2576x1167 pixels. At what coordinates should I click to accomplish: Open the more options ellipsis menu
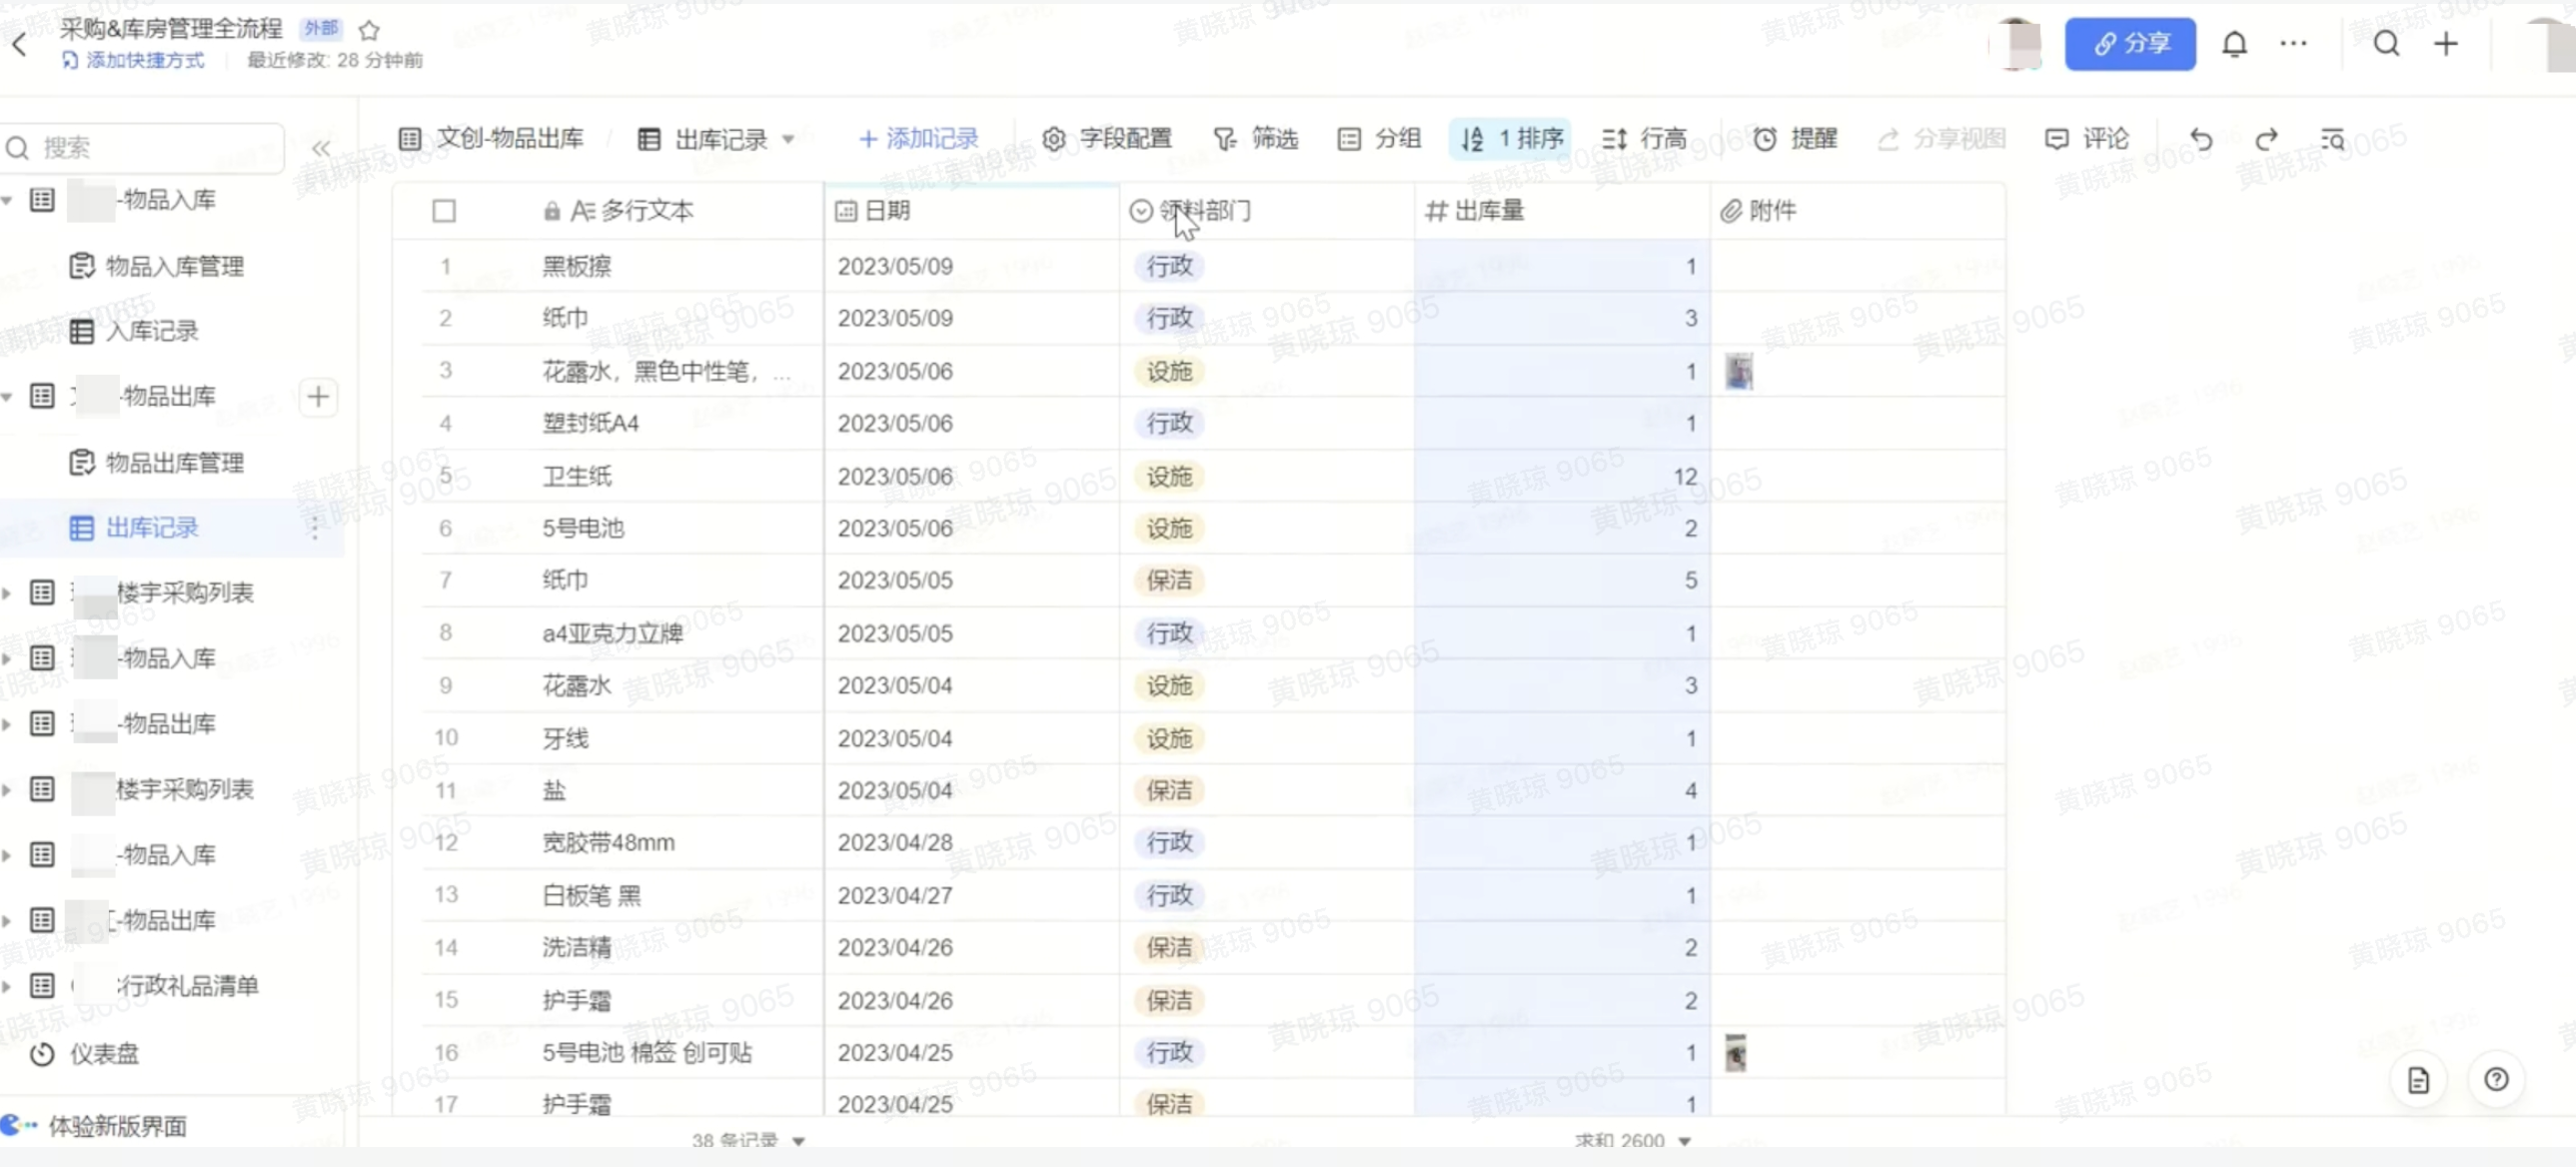tap(2293, 44)
